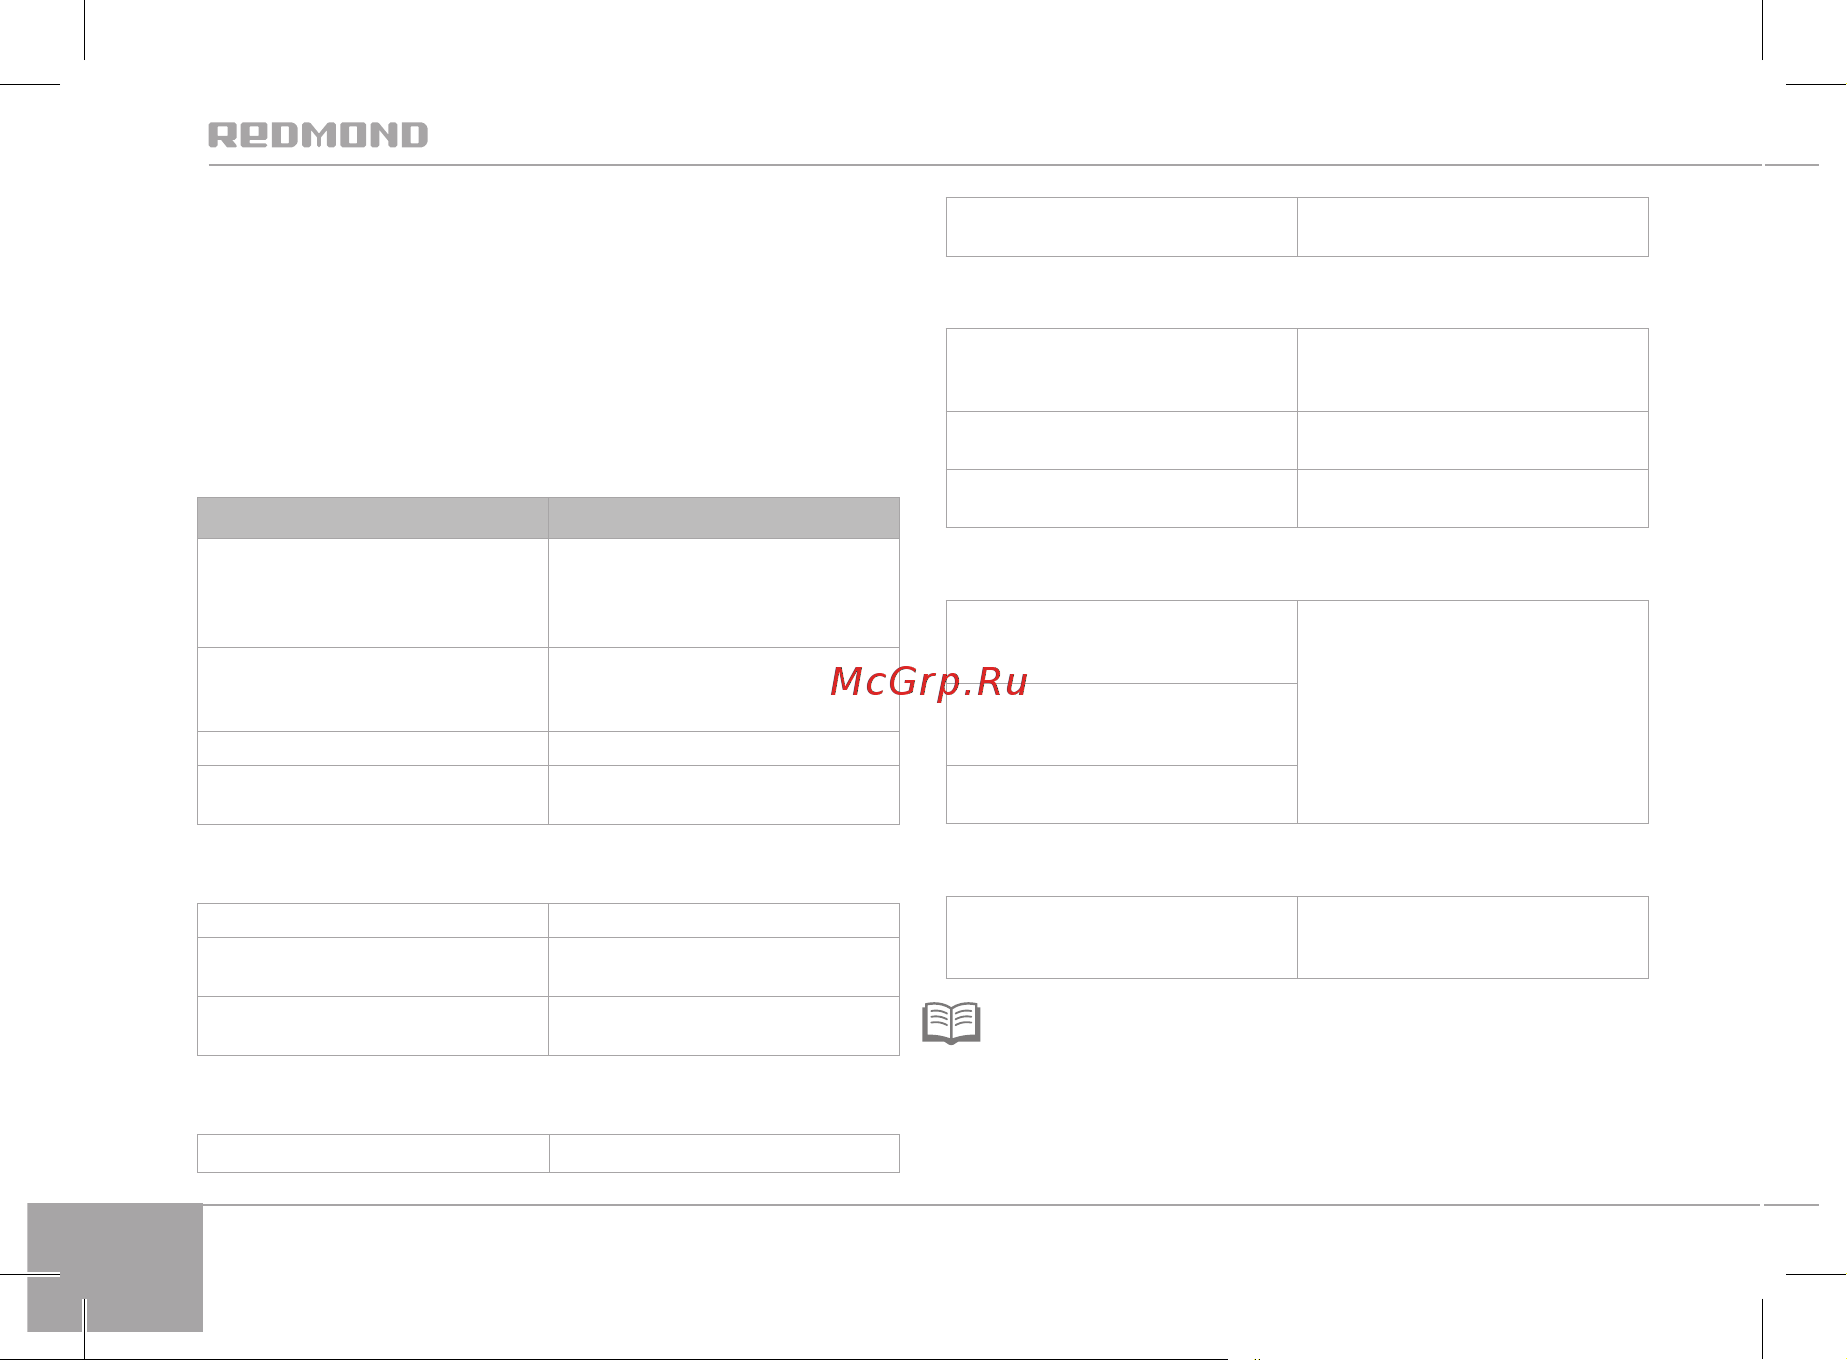The width and height of the screenshot is (1847, 1360).
Task: Click the REDMOND logo in the header
Action: coord(318,135)
